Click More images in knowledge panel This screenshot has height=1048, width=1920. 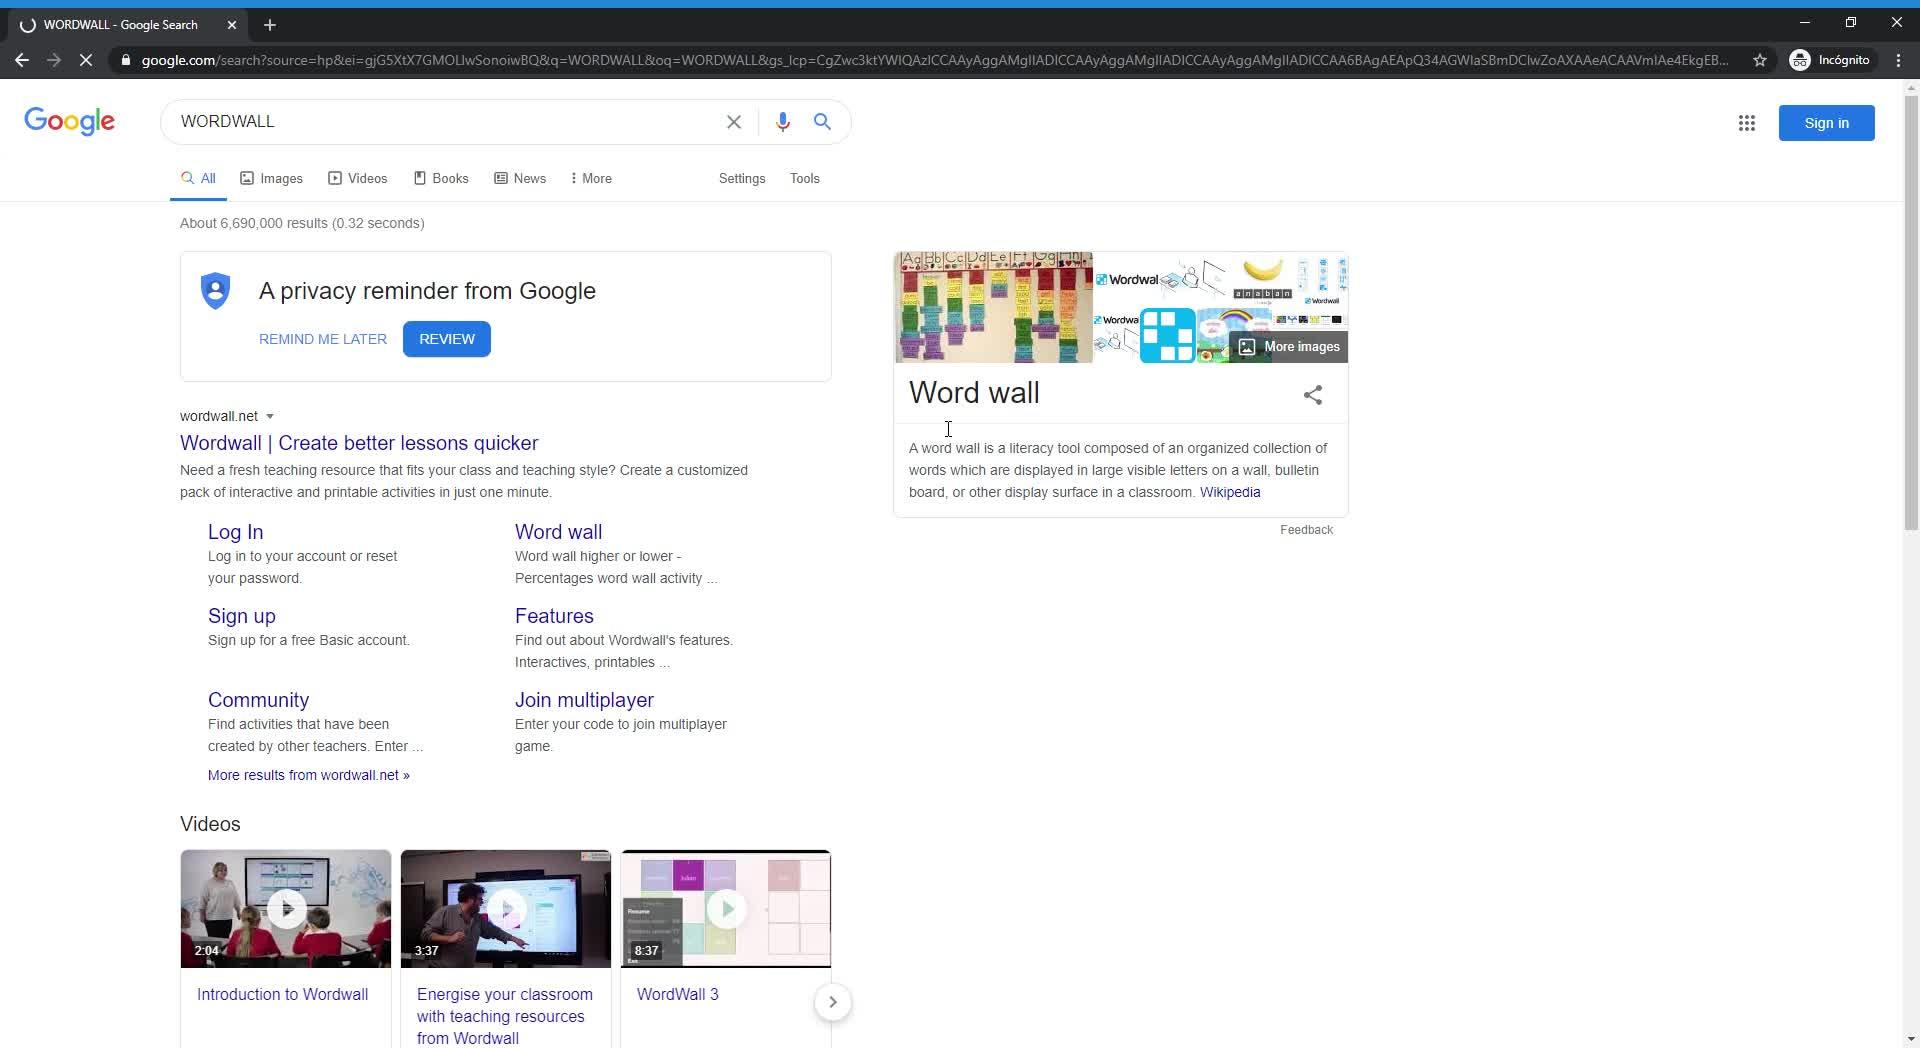[x=1289, y=347]
